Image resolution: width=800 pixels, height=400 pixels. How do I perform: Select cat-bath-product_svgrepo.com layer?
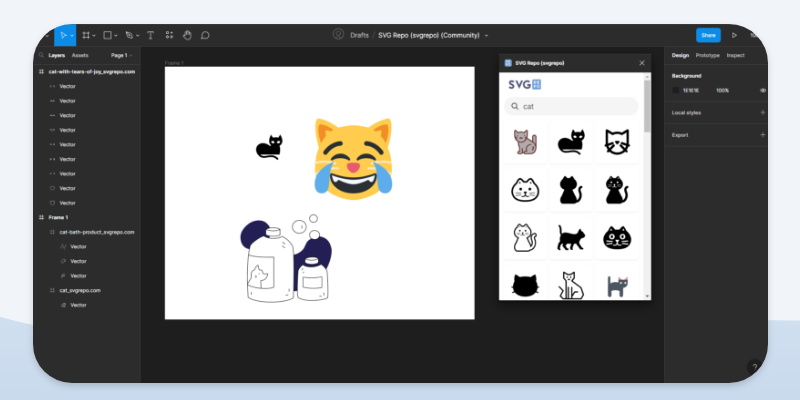[87, 232]
